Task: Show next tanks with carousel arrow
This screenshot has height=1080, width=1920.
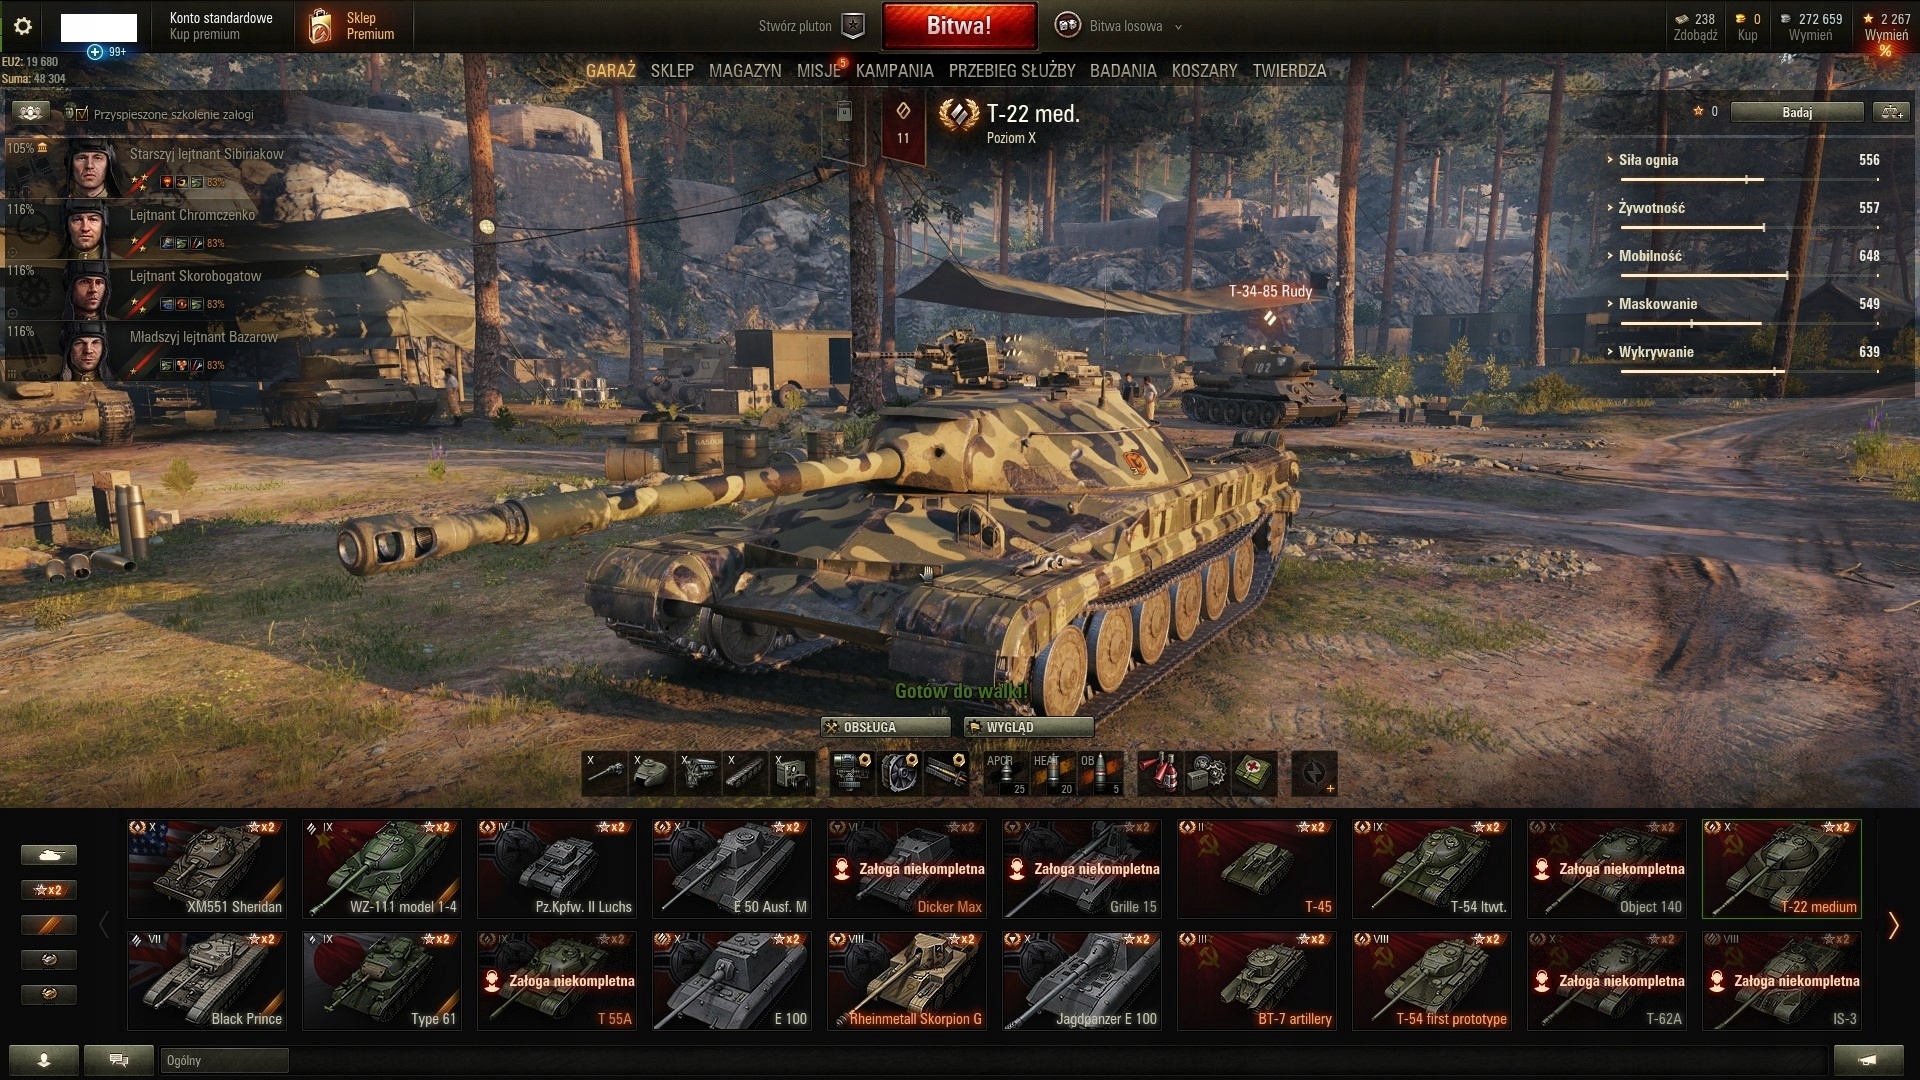Action: click(x=1893, y=925)
